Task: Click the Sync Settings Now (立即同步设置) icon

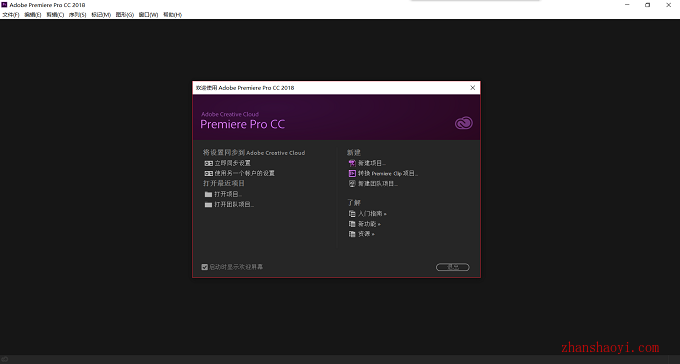Action: click(x=209, y=163)
